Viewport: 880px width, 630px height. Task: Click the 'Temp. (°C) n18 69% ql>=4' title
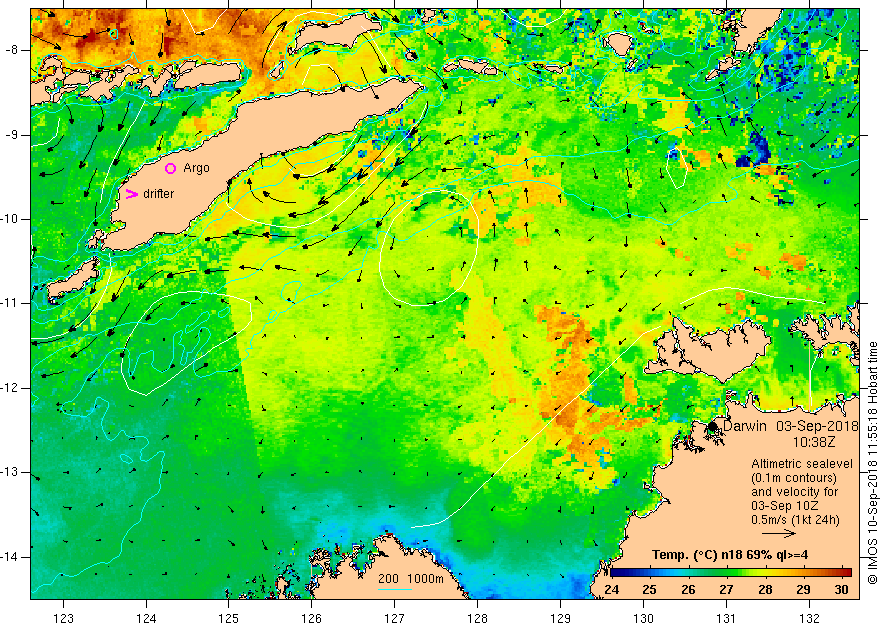(x=730, y=555)
